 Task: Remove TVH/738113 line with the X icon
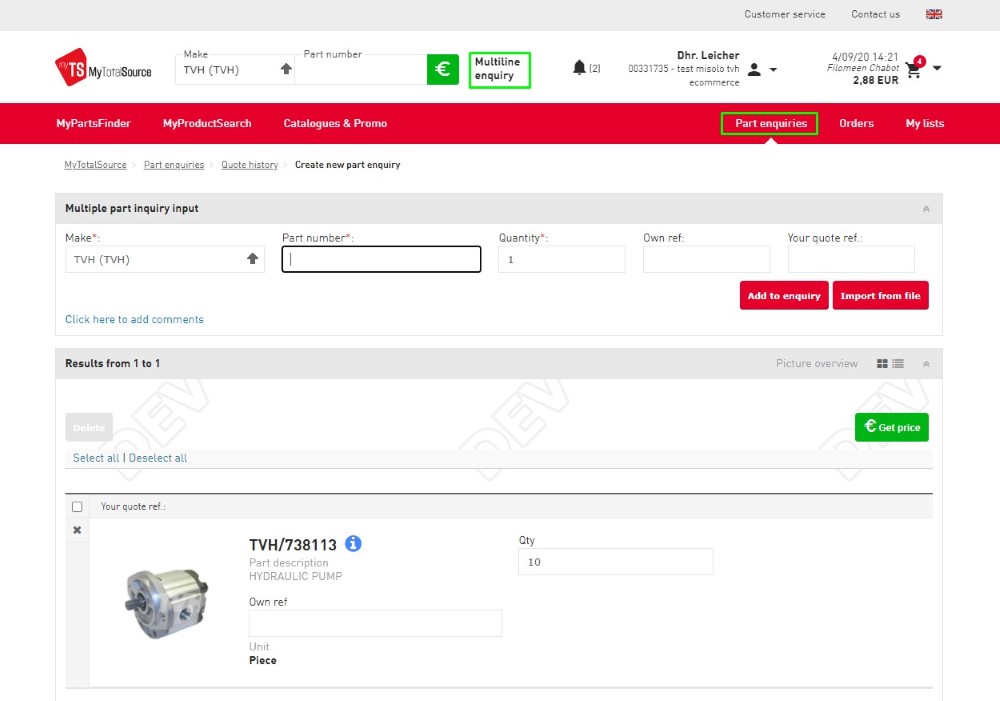(x=77, y=530)
